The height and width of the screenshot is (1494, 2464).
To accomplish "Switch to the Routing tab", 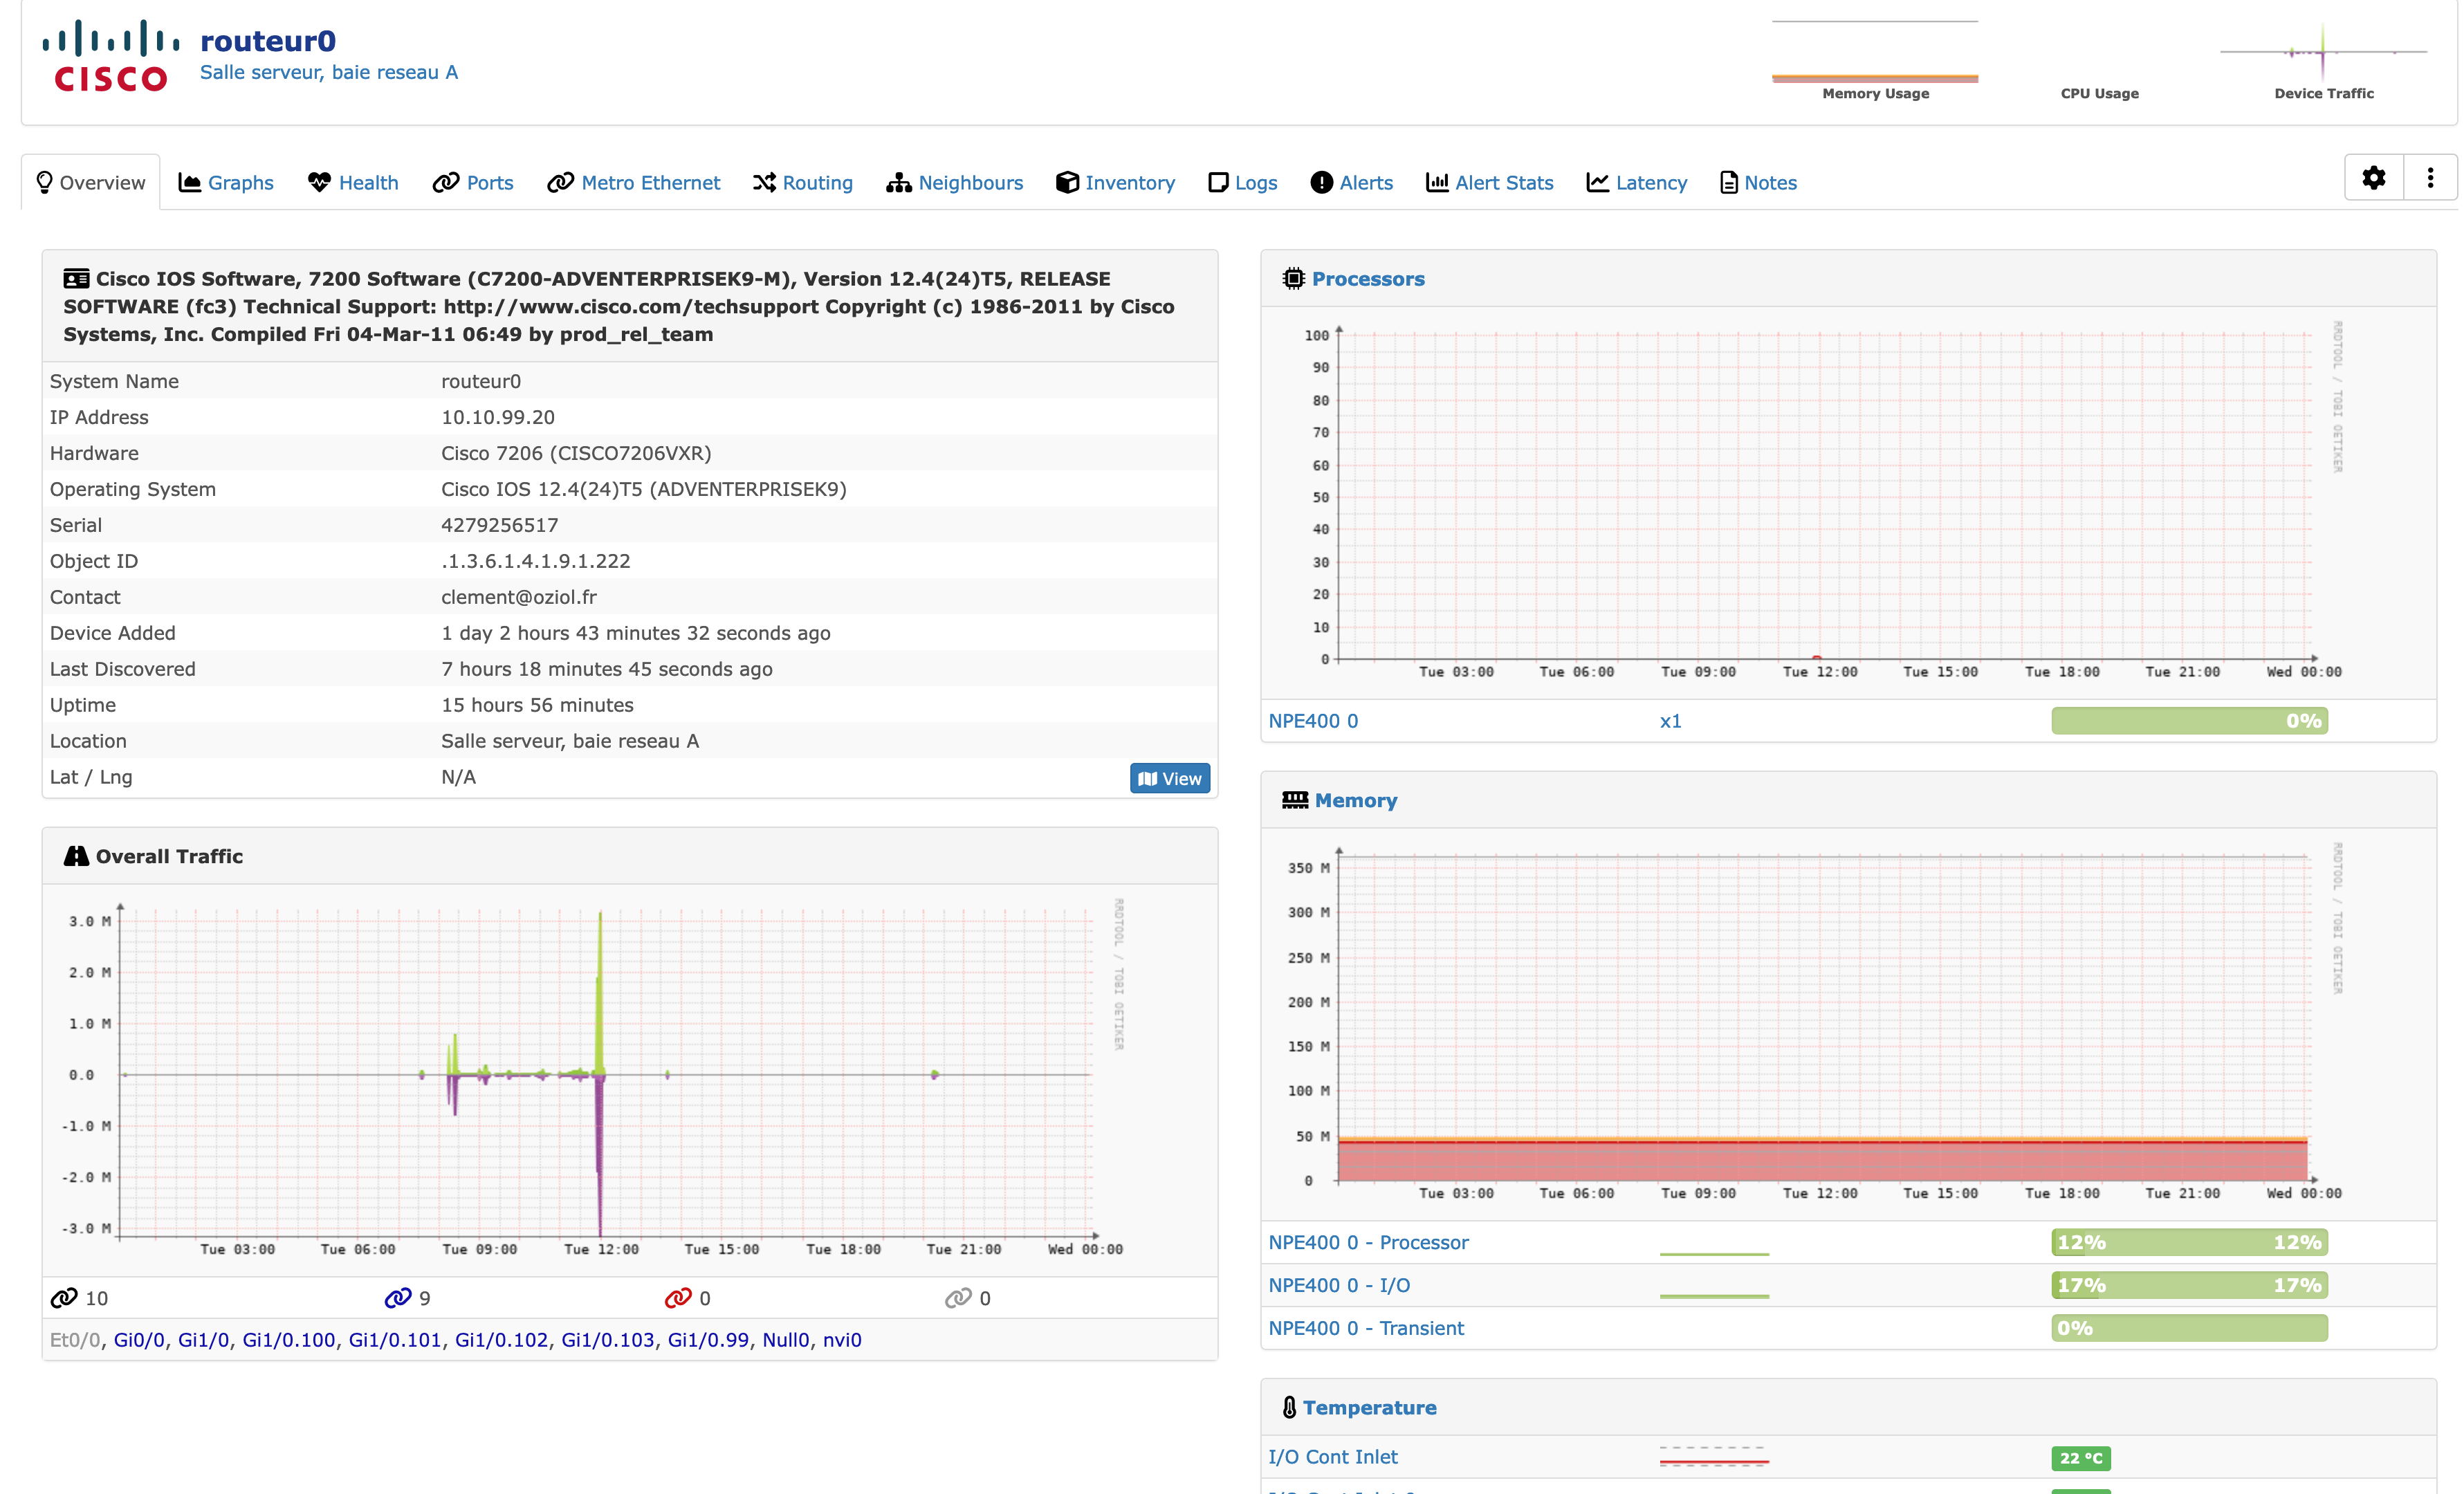I will tap(802, 183).
